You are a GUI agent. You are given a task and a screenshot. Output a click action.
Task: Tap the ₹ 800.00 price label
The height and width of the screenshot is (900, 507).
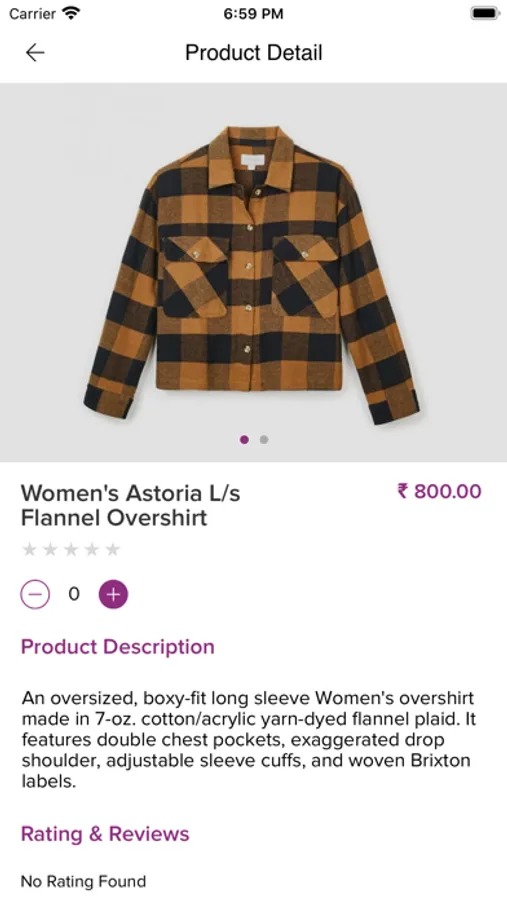click(439, 491)
